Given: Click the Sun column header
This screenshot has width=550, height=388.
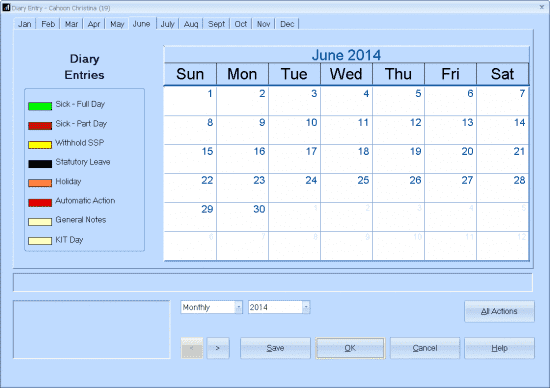Looking at the screenshot, I should (190, 74).
